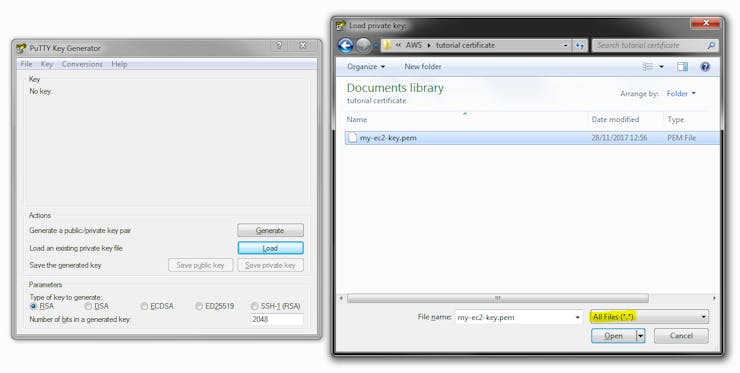
Task: Click the search magnifier icon
Action: [x=711, y=45]
